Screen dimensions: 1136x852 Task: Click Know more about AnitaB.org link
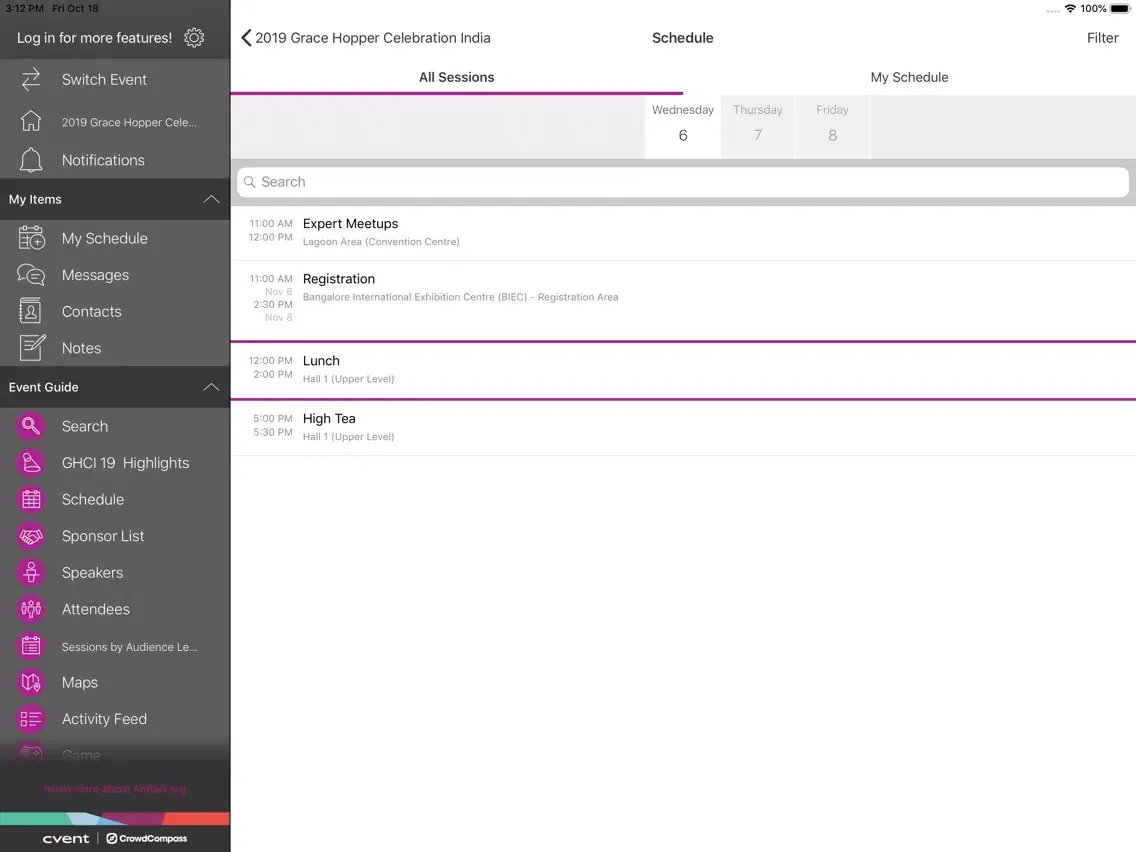(x=115, y=789)
